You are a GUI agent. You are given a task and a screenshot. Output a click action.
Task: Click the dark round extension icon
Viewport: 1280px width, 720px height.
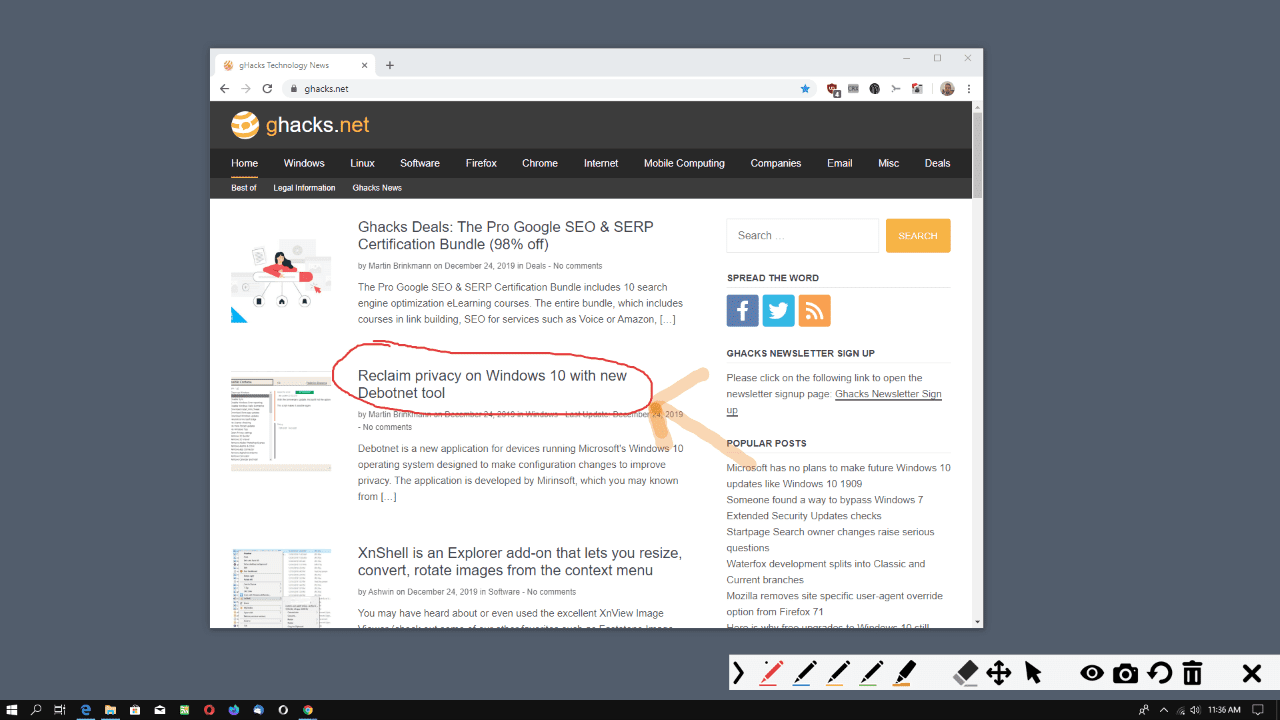pos(874,89)
